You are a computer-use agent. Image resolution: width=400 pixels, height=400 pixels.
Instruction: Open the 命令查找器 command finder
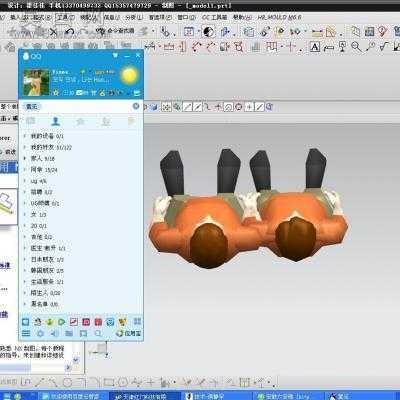pyautogui.click(x=116, y=31)
